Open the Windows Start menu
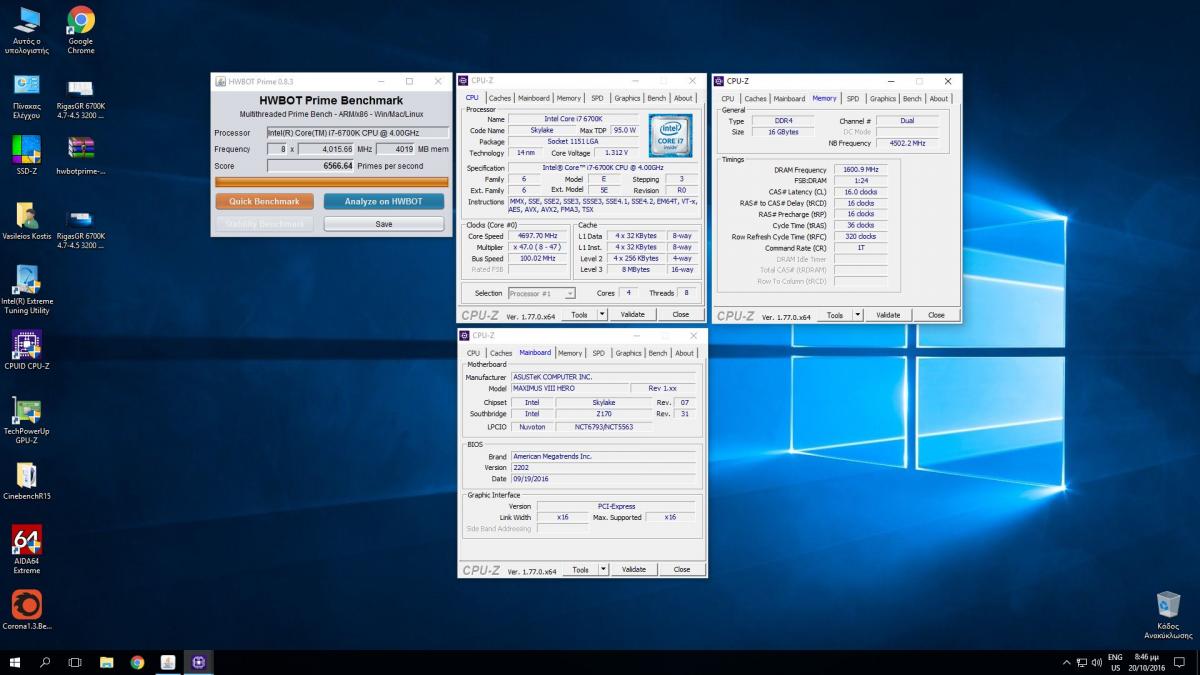 coord(15,662)
